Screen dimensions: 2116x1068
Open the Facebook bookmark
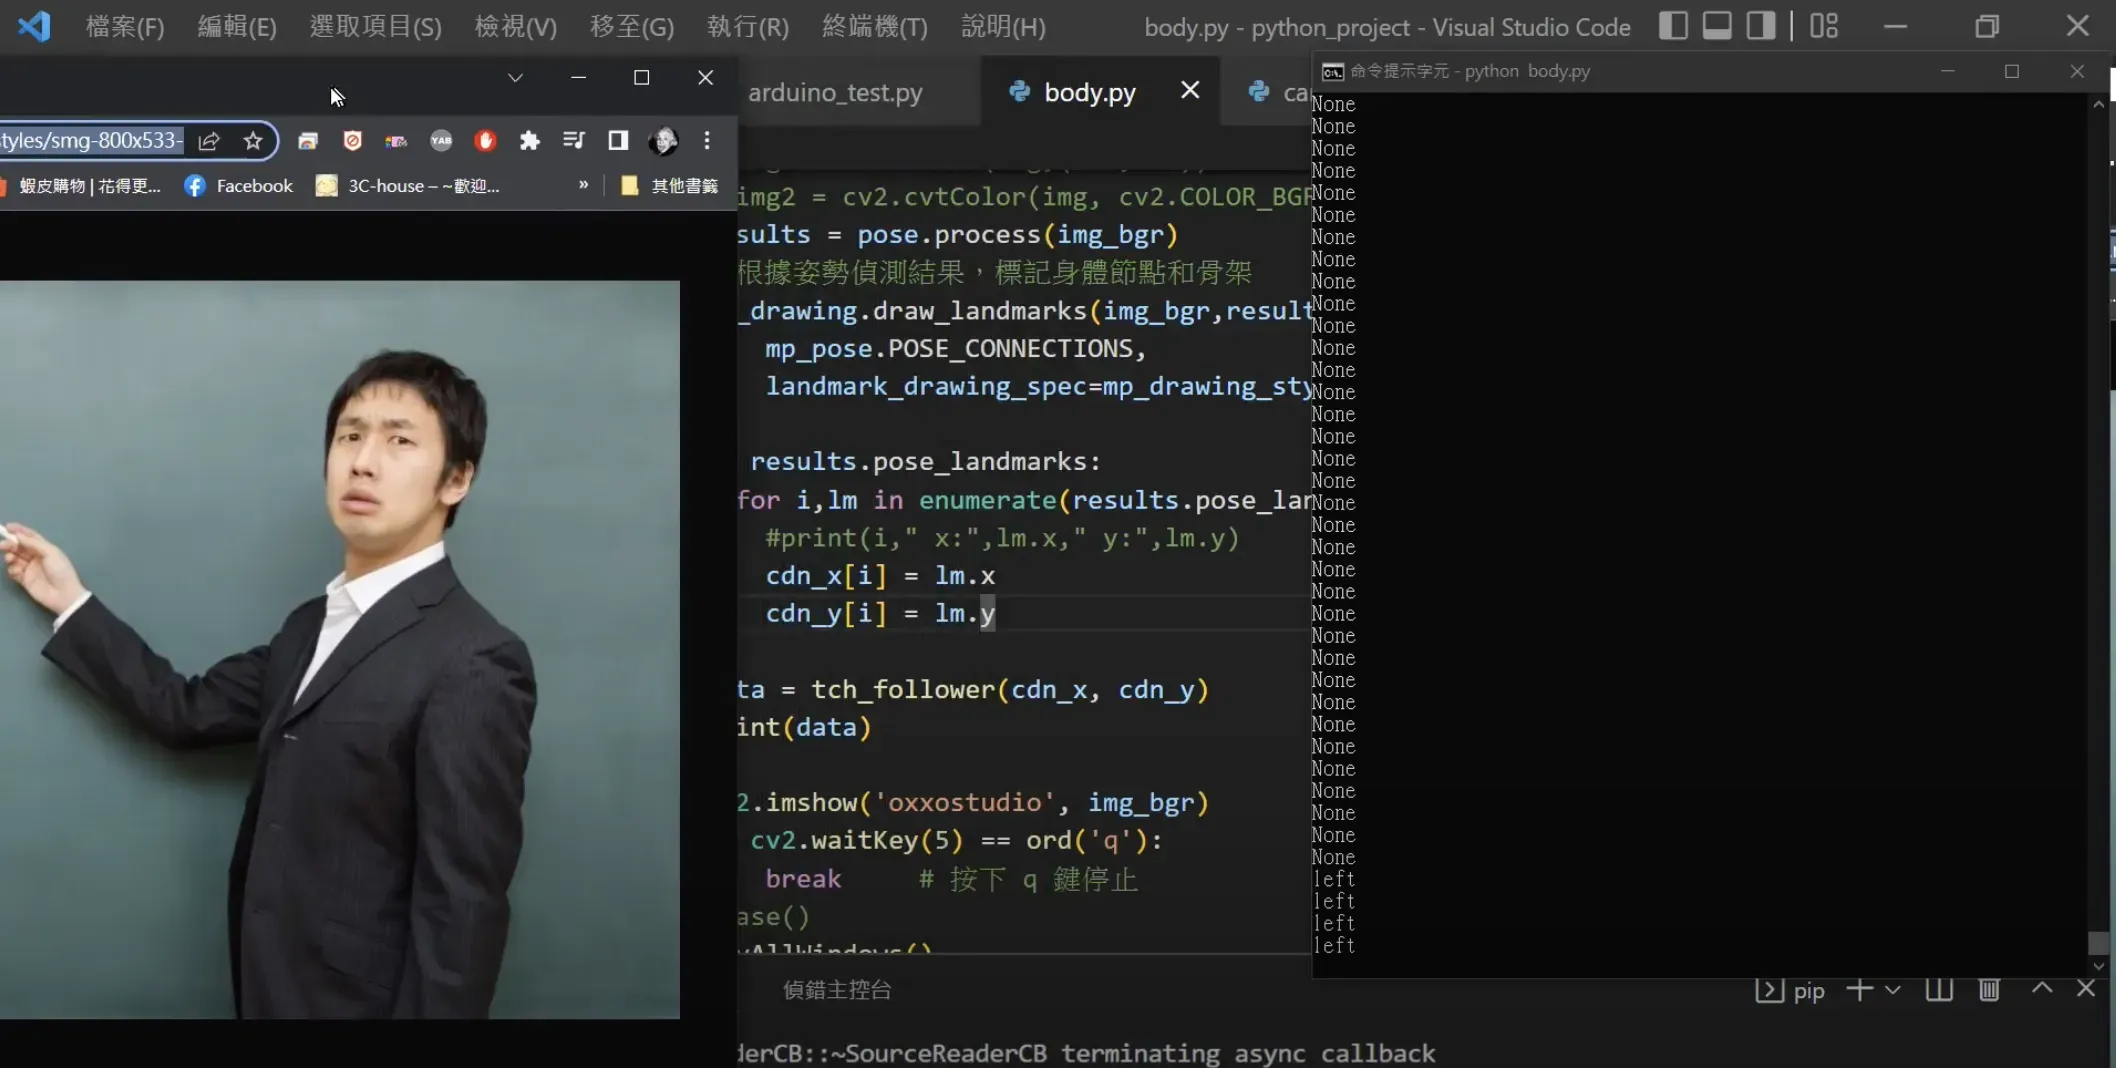[239, 186]
